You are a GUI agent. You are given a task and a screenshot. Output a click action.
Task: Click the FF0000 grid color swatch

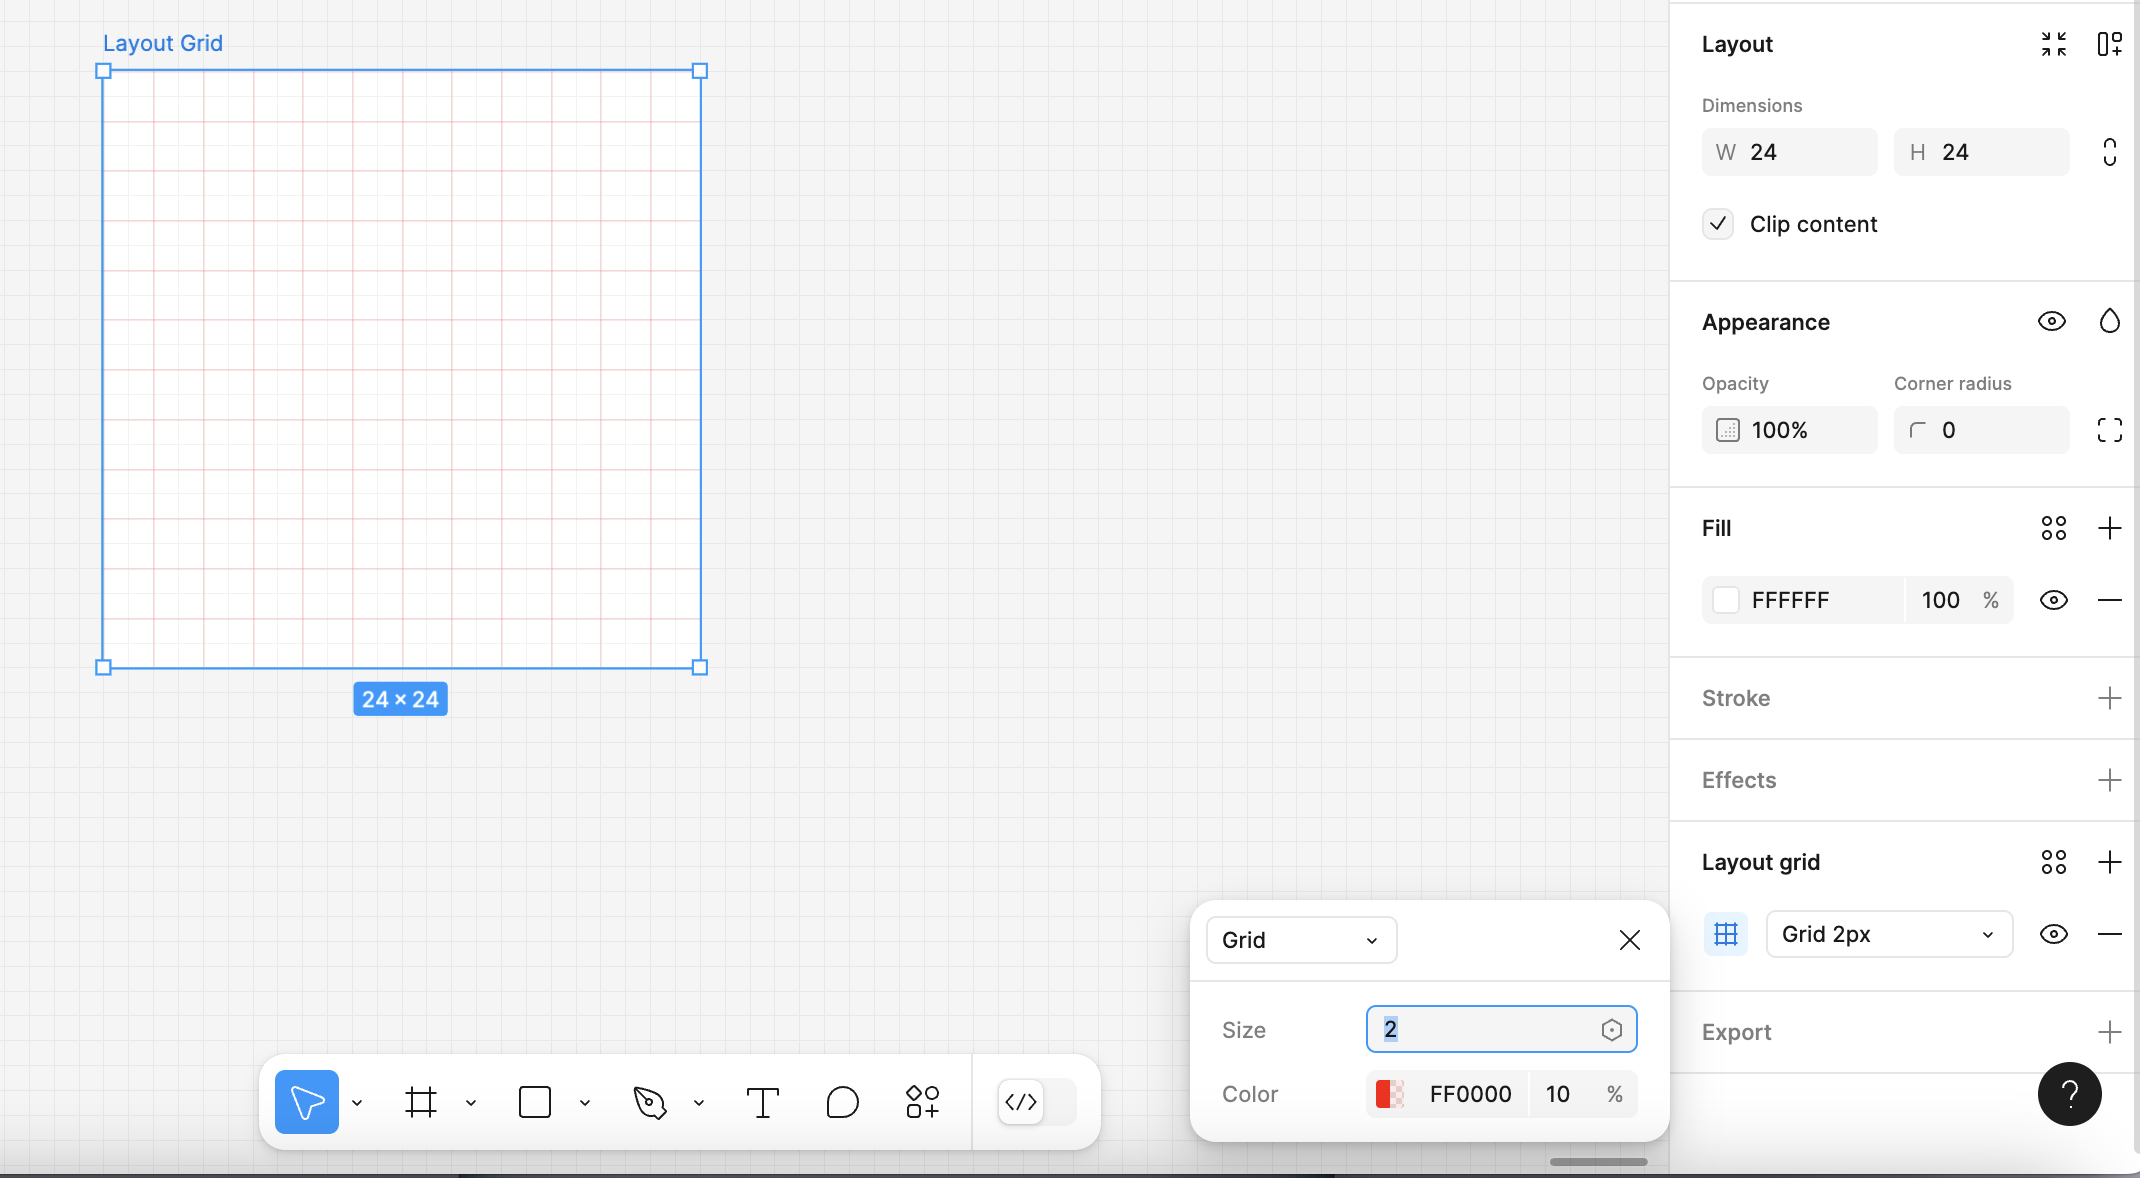[x=1390, y=1094]
